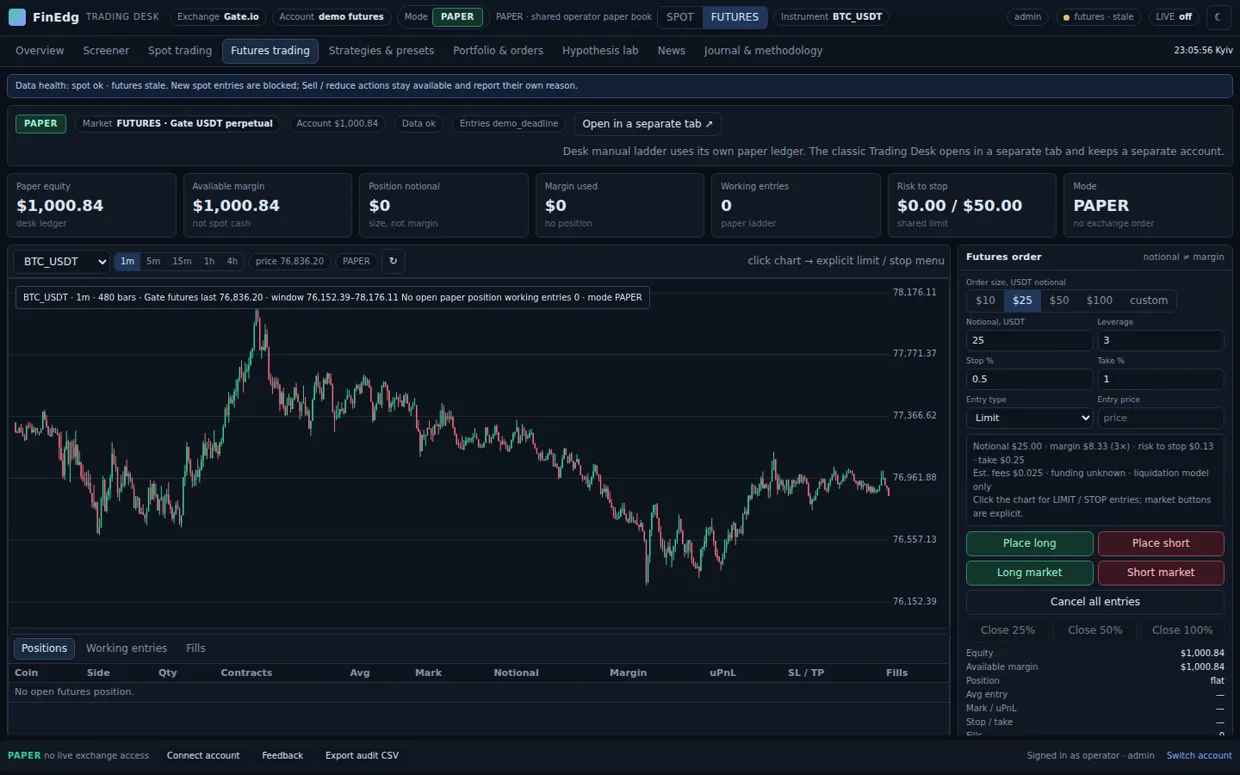1240x775 pixels.
Task: Show the Working entries tab
Action: (x=126, y=648)
